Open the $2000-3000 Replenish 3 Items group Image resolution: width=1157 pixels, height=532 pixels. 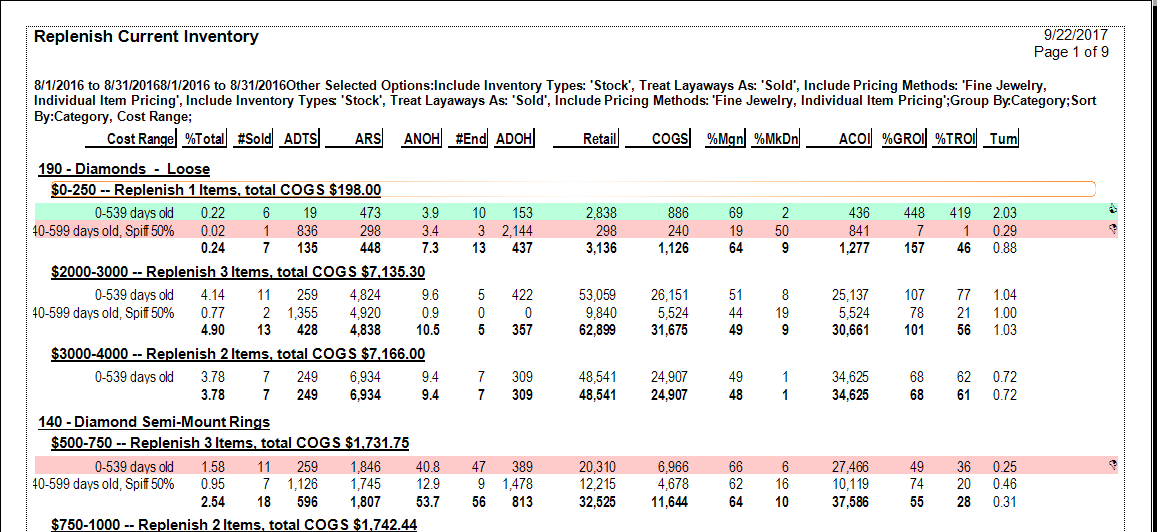240,272
